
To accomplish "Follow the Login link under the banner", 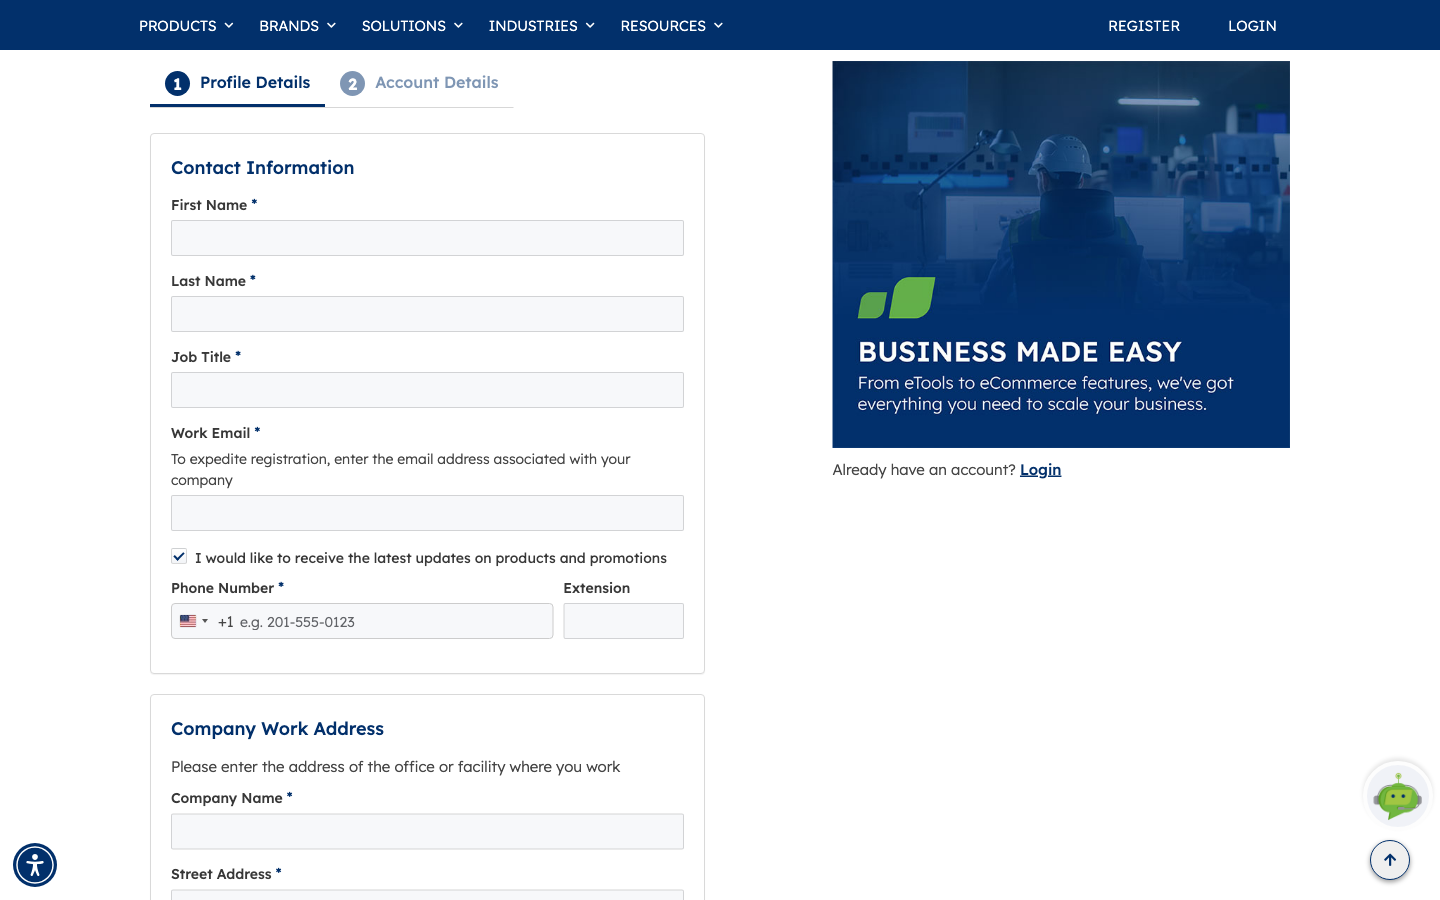I will (x=1040, y=470).
